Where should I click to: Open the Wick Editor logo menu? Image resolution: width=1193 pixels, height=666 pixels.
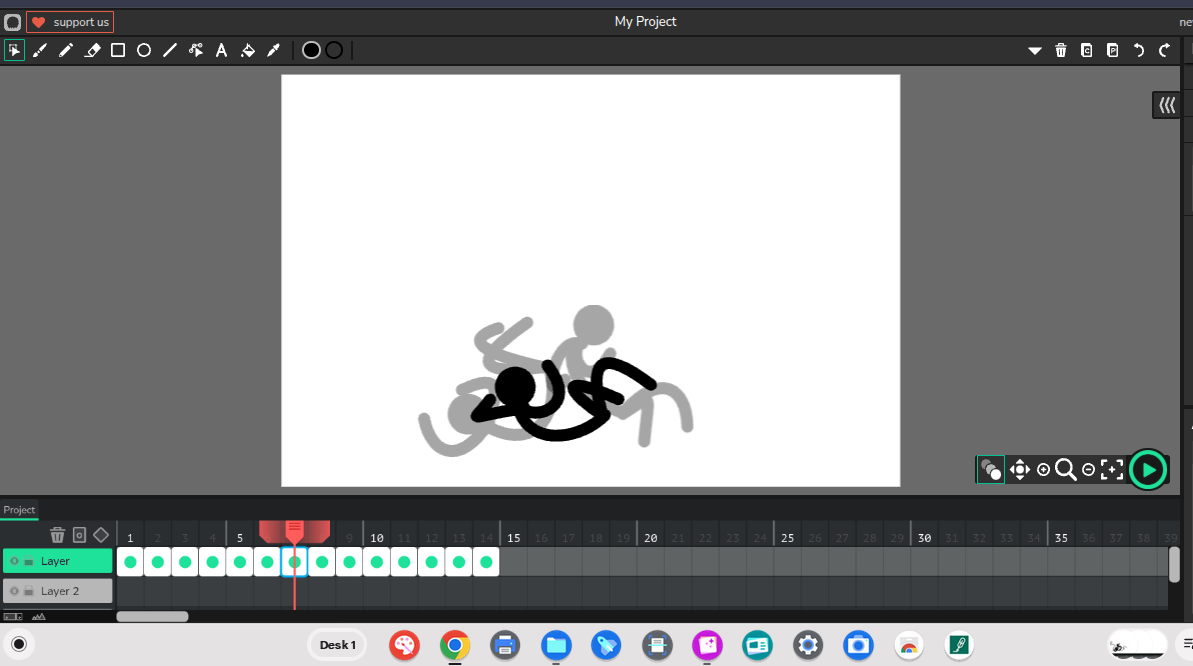click(x=13, y=22)
